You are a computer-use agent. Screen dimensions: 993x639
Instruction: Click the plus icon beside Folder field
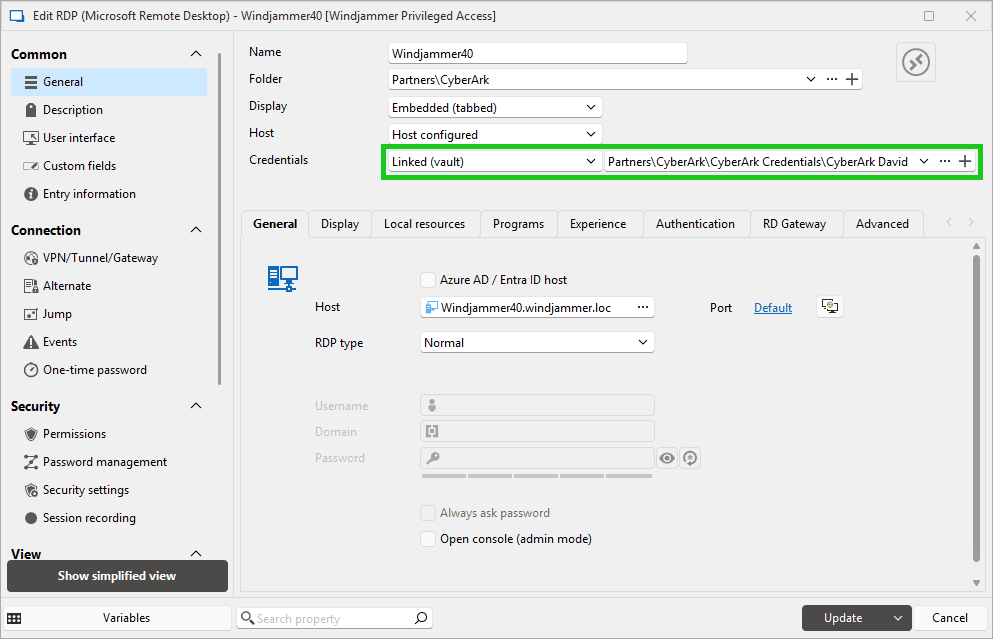tap(852, 80)
